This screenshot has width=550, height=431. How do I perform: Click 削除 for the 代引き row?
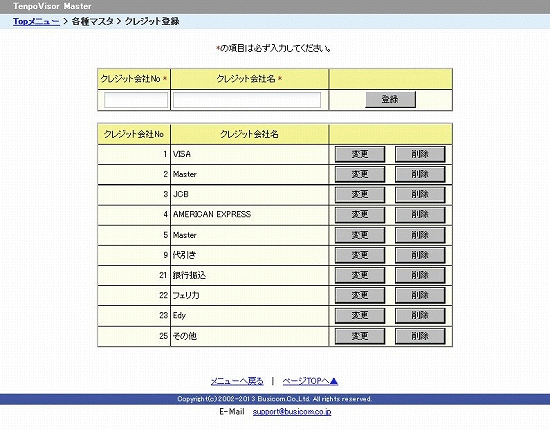(420, 255)
